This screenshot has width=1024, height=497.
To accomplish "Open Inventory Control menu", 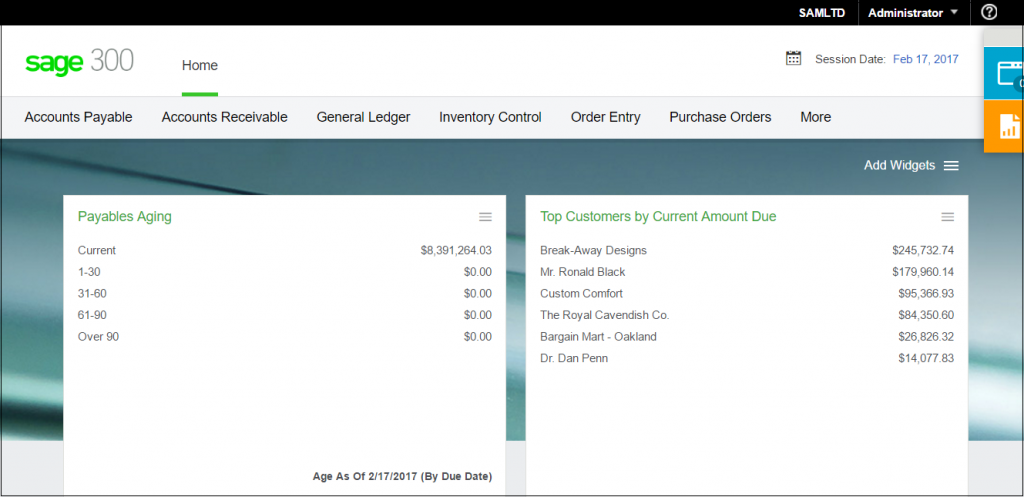I will click(490, 118).
